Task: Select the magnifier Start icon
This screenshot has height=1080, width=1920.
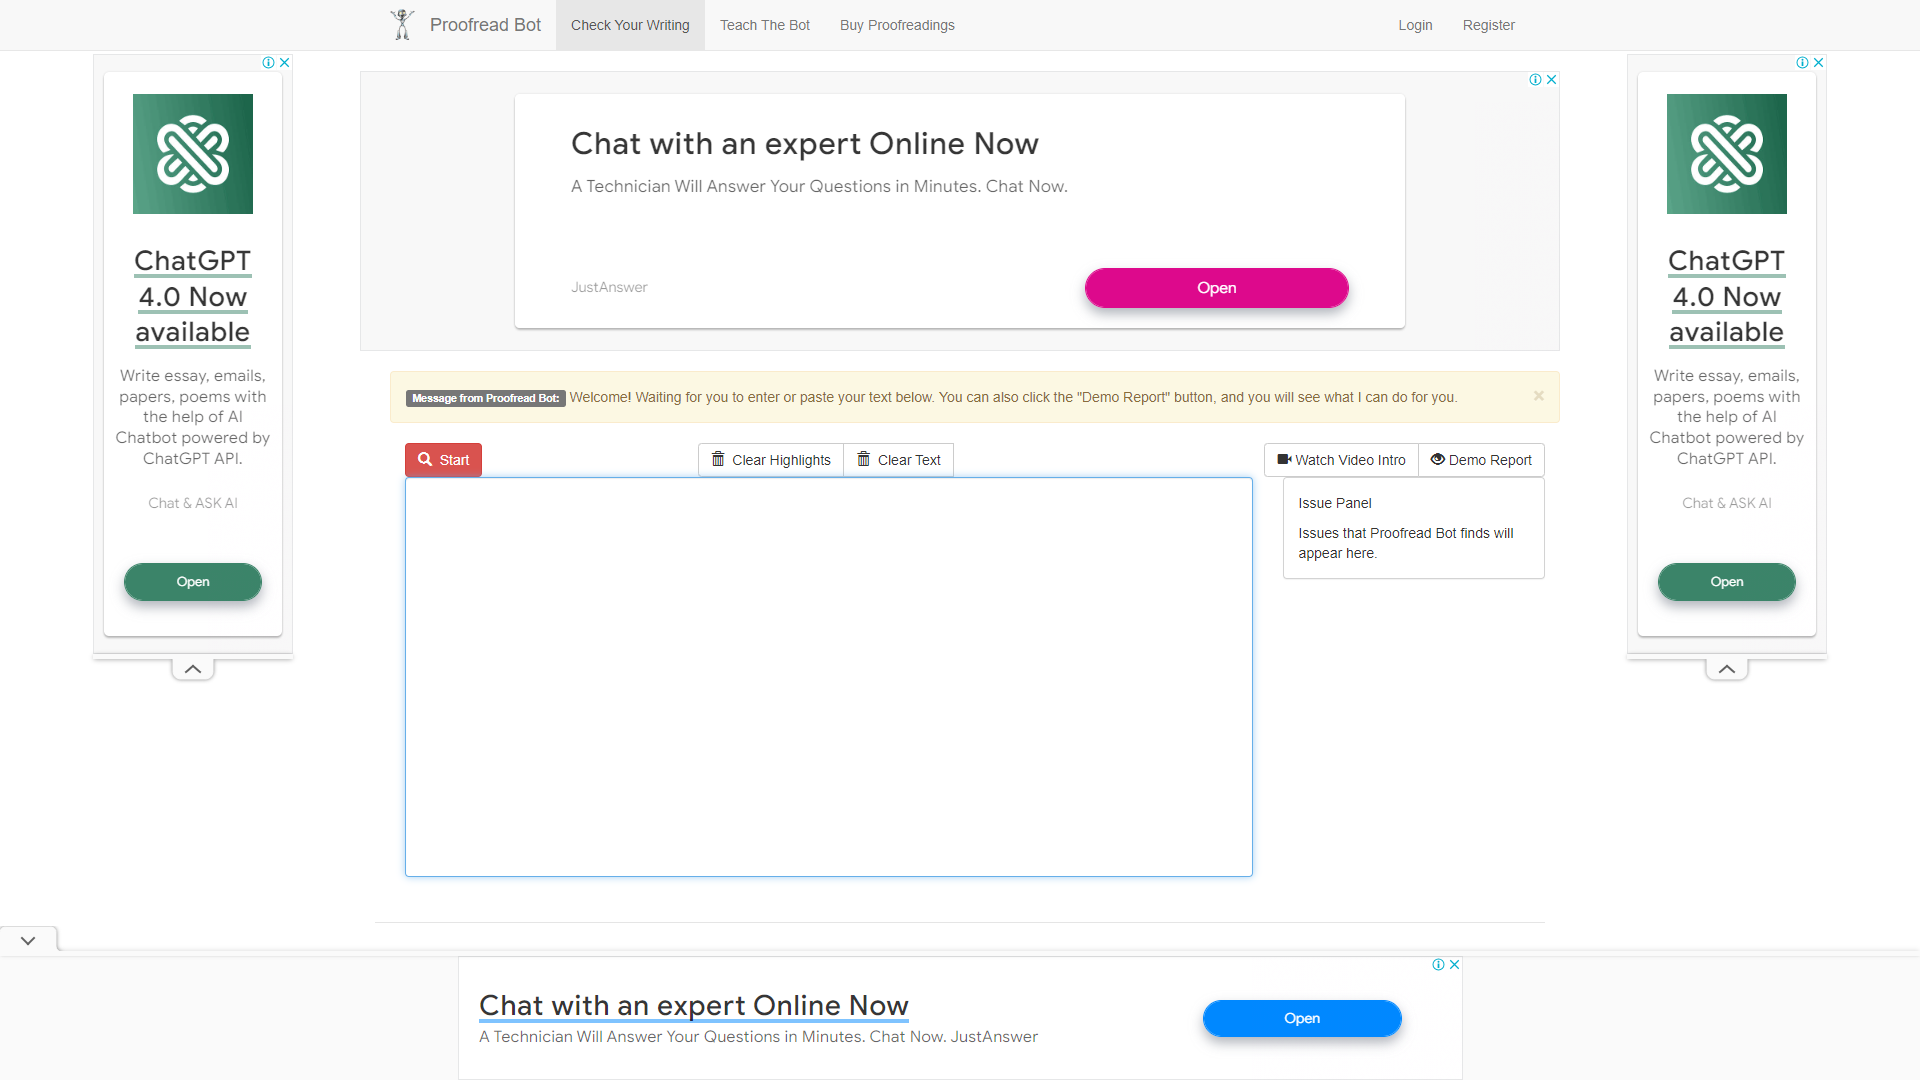Action: point(426,460)
